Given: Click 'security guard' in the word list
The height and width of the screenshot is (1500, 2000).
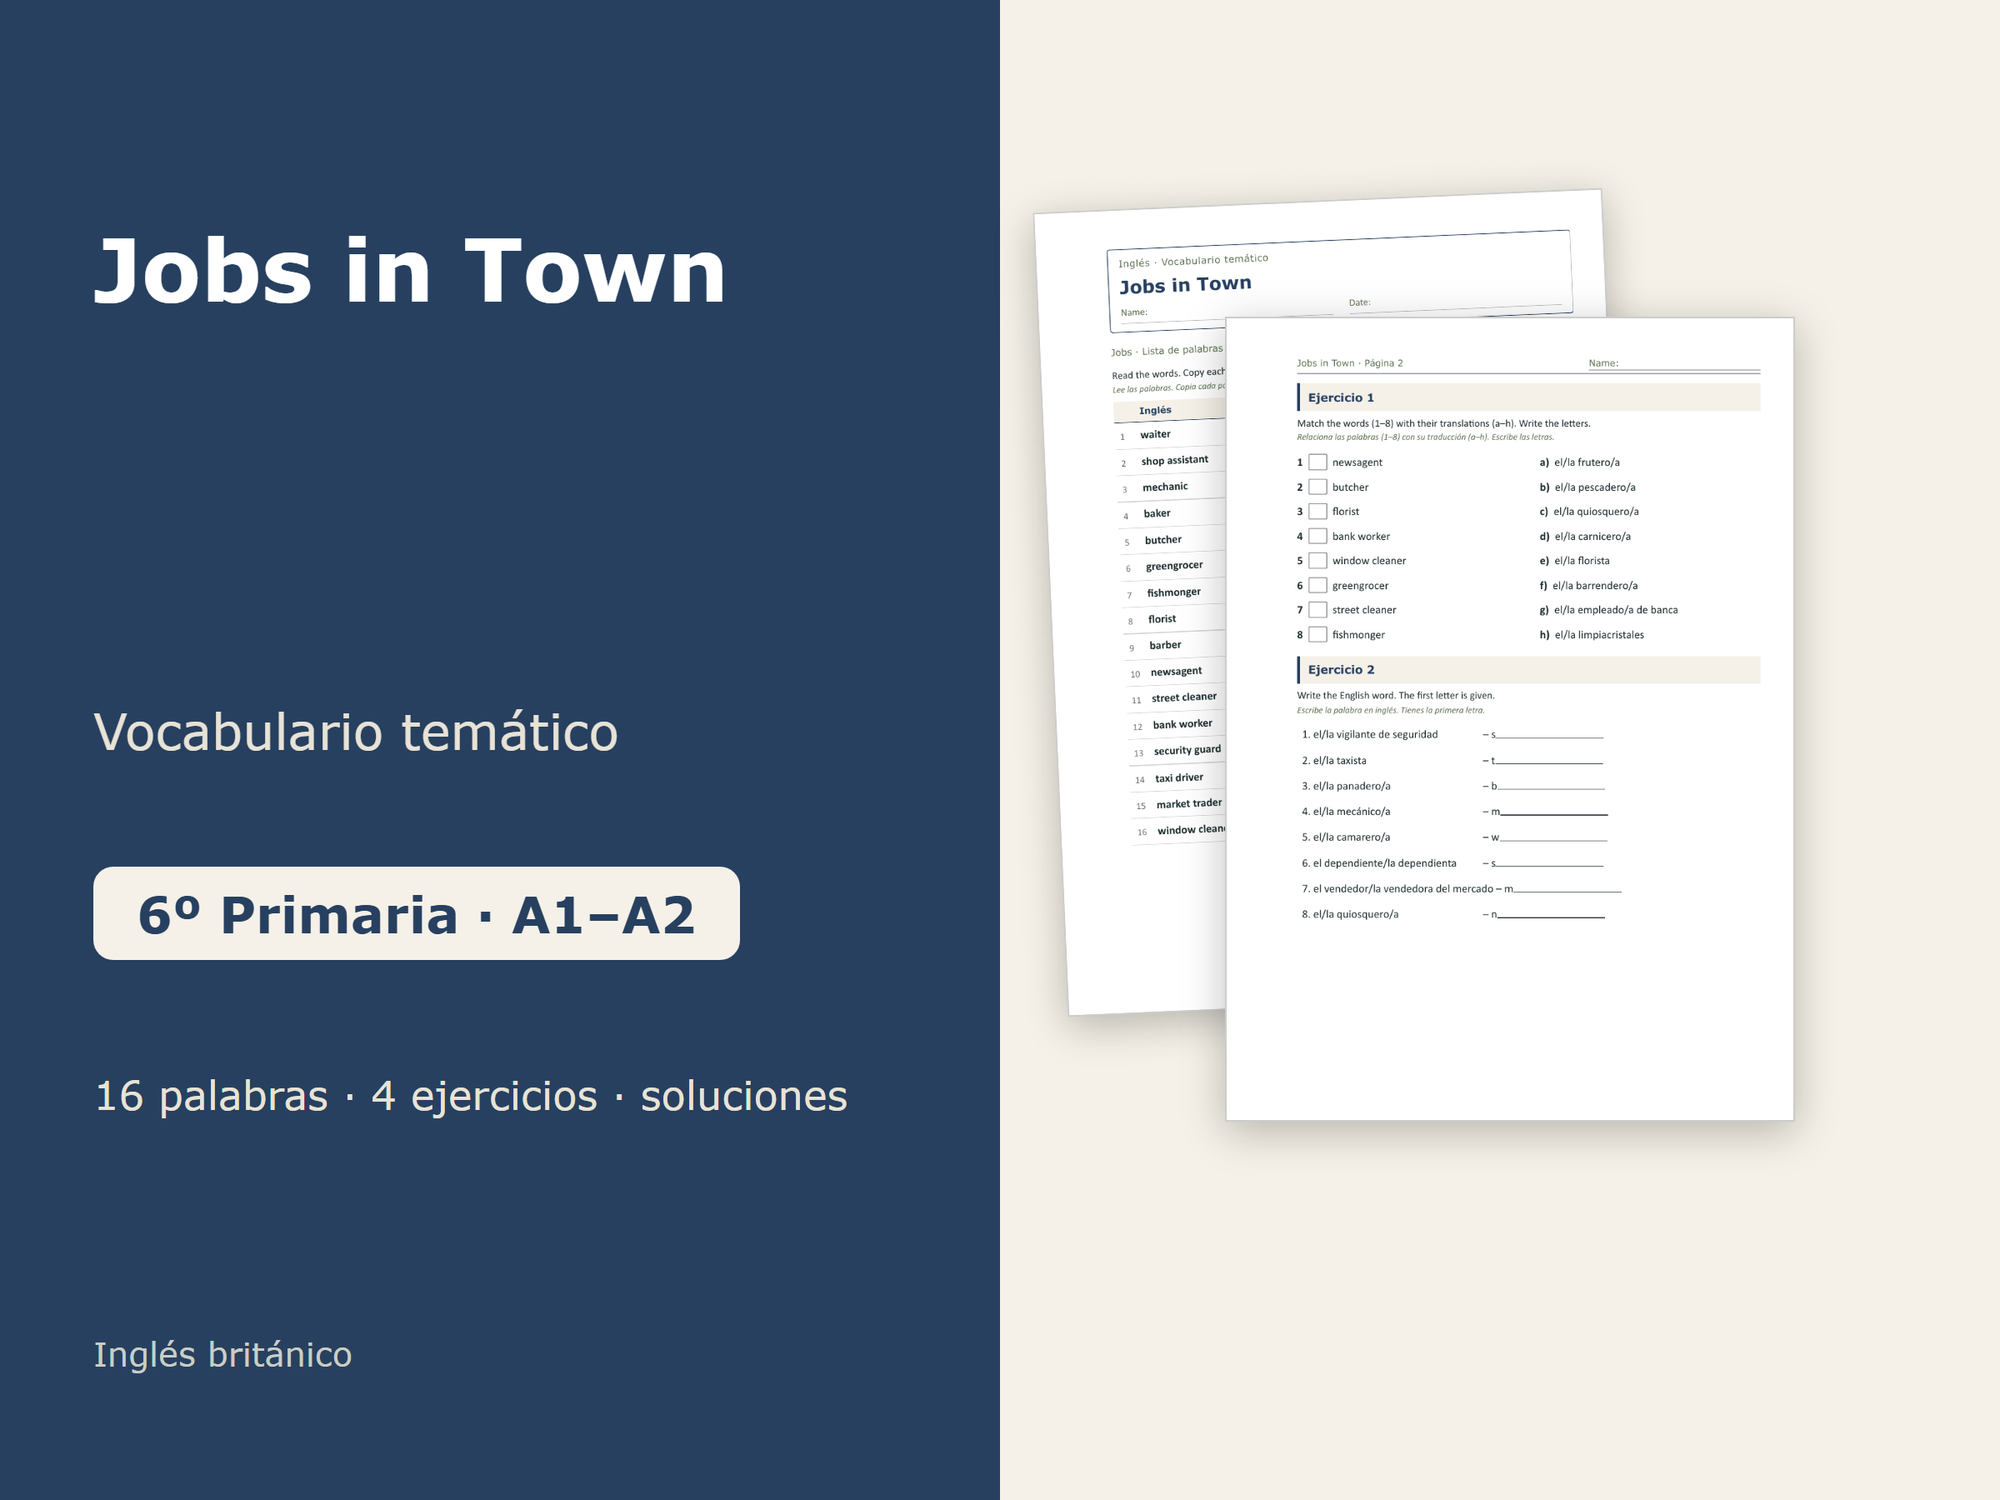Looking at the screenshot, I should click(1187, 751).
